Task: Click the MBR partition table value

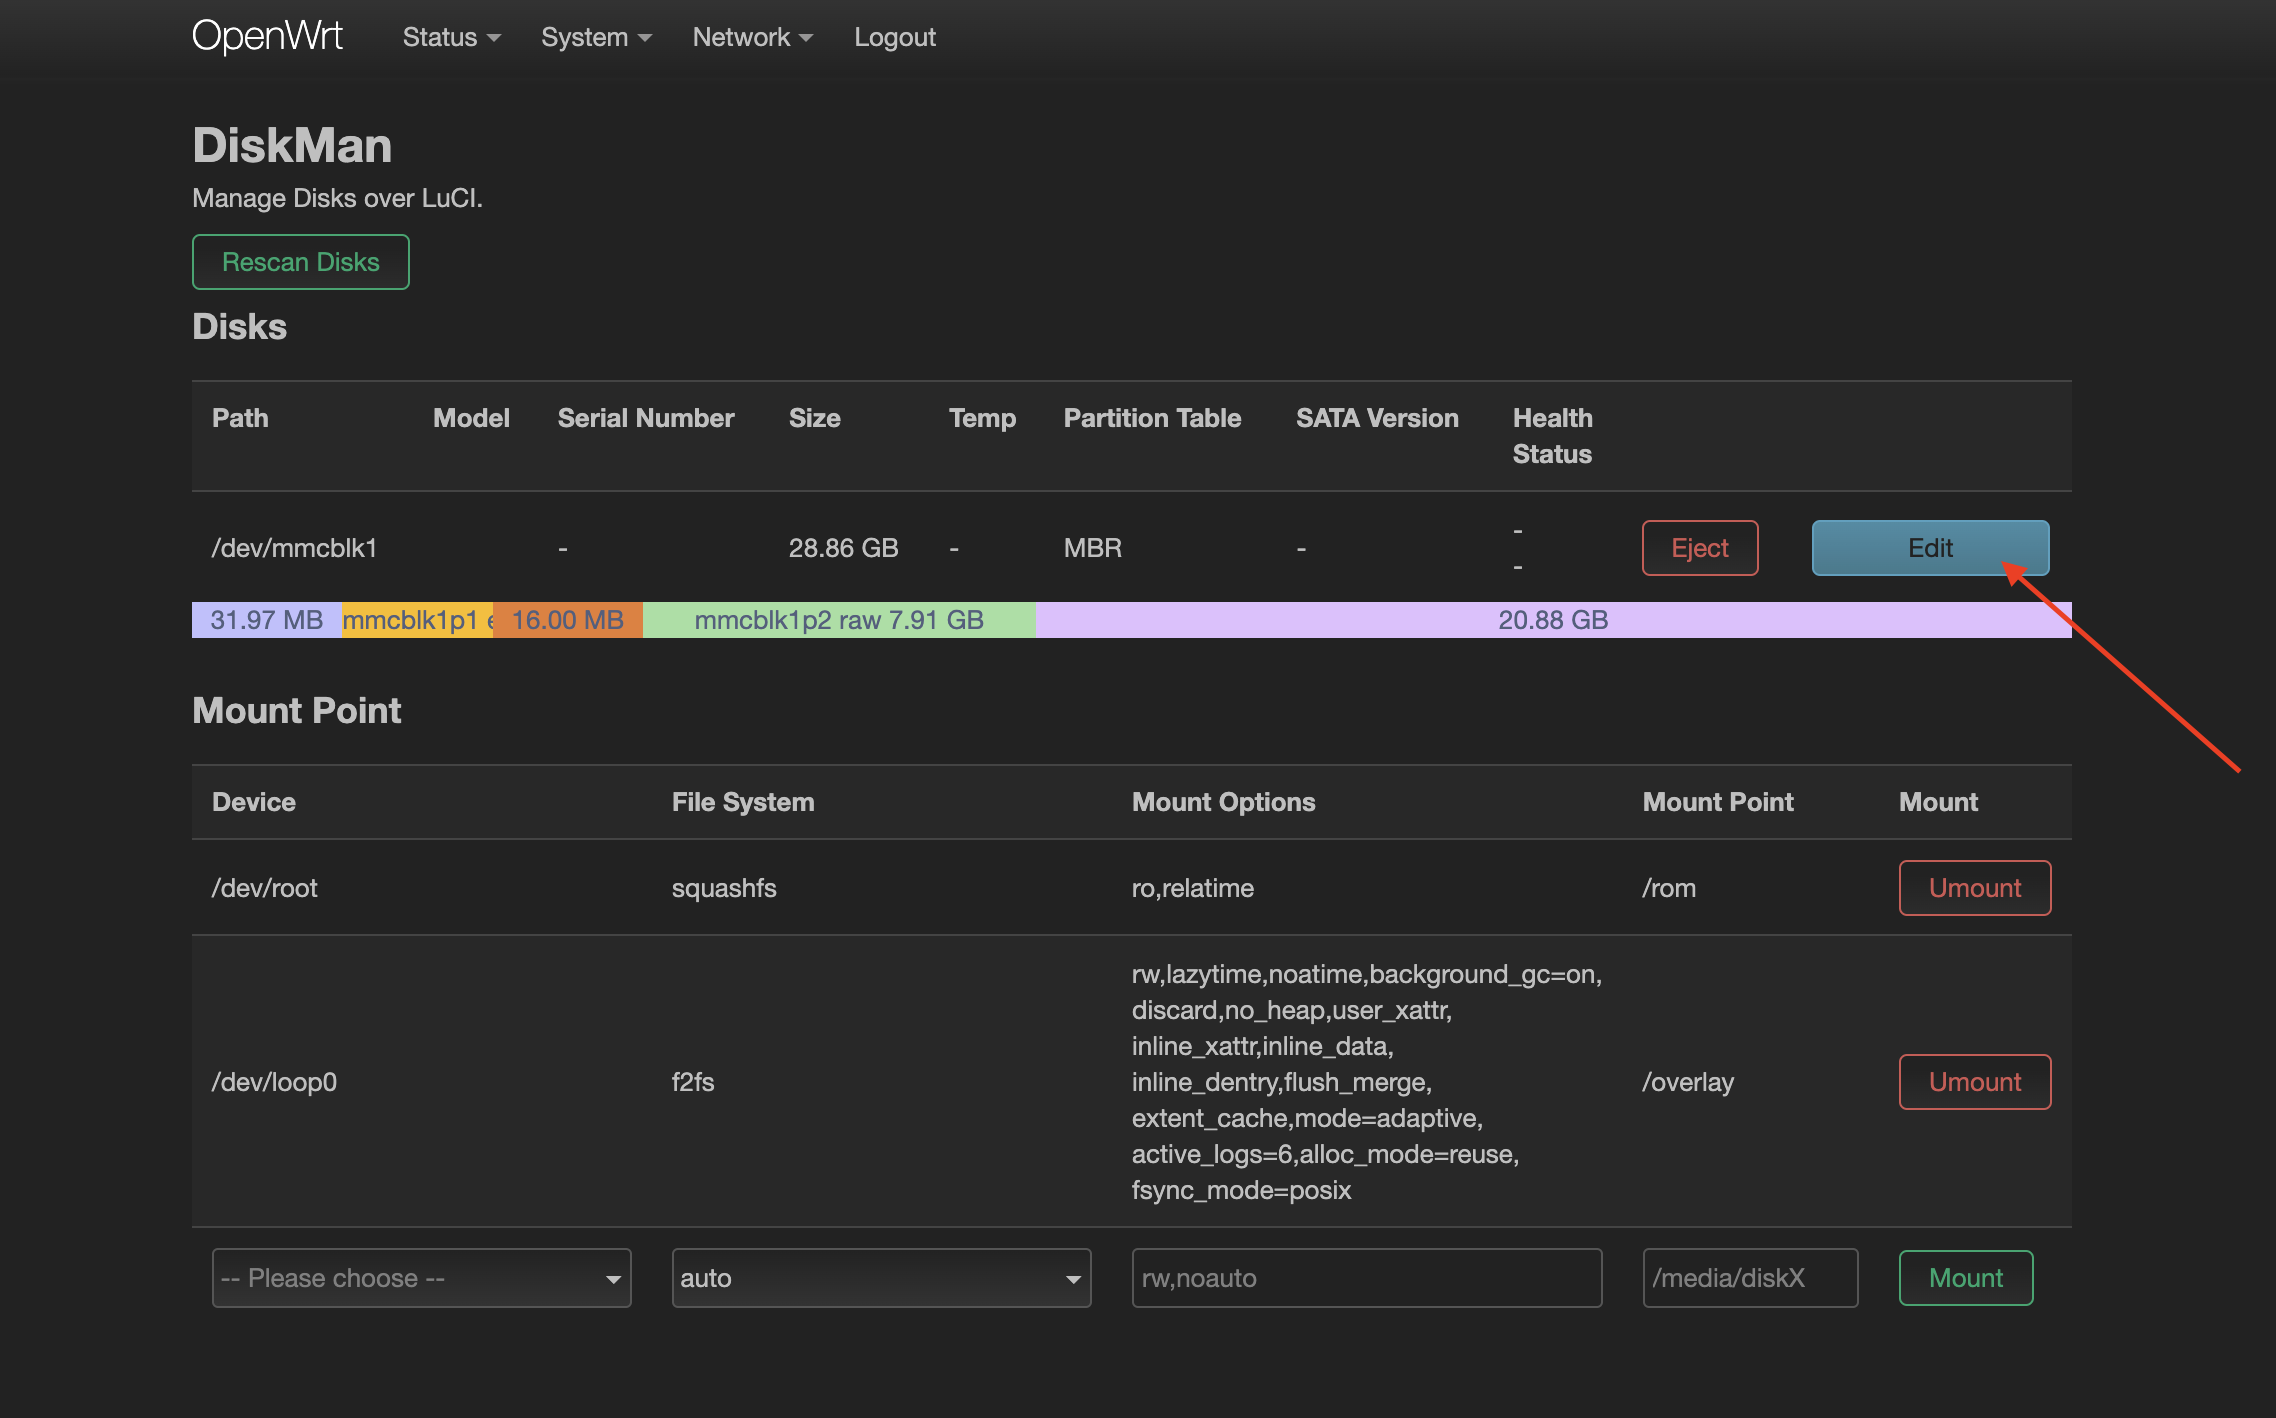Action: [1092, 548]
